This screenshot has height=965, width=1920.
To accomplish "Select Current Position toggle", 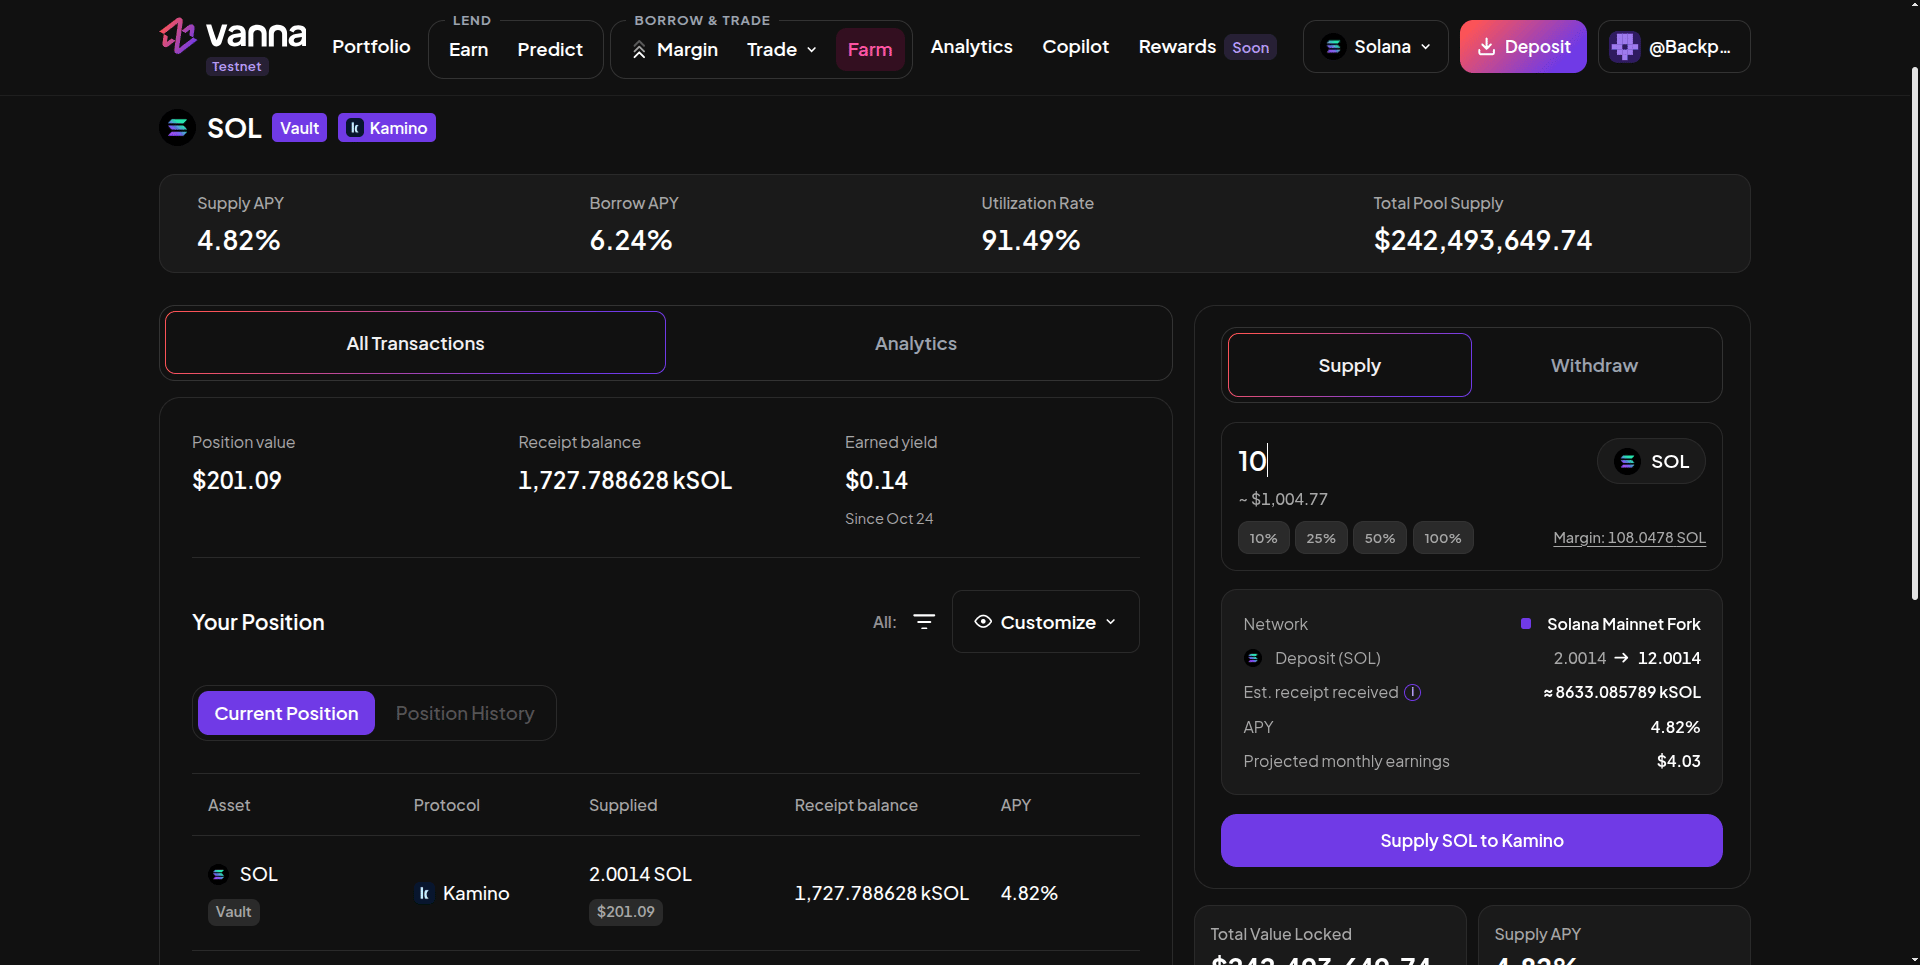I will (x=286, y=713).
